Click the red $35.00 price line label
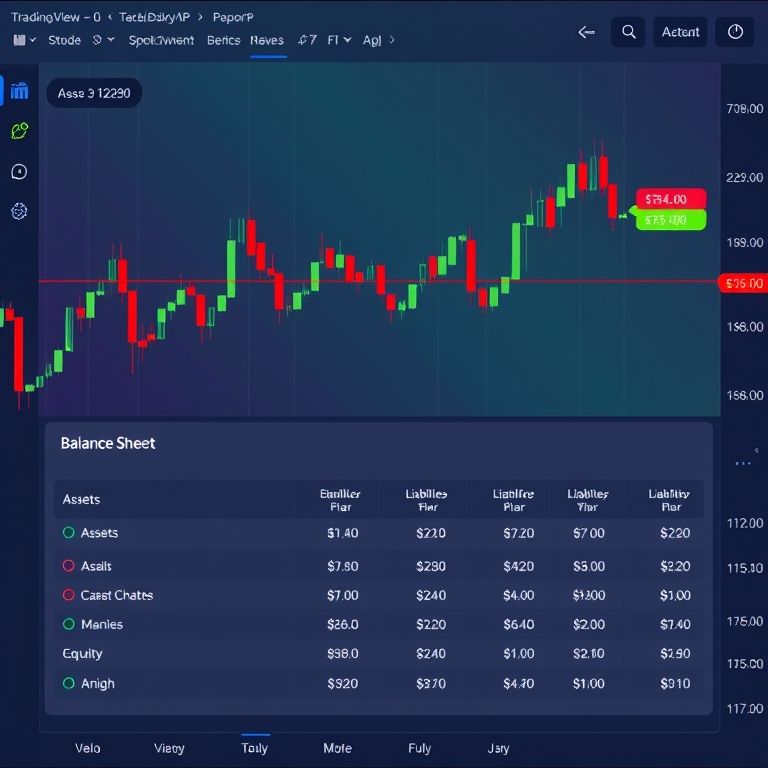Viewport: 768px width, 768px height. click(743, 284)
